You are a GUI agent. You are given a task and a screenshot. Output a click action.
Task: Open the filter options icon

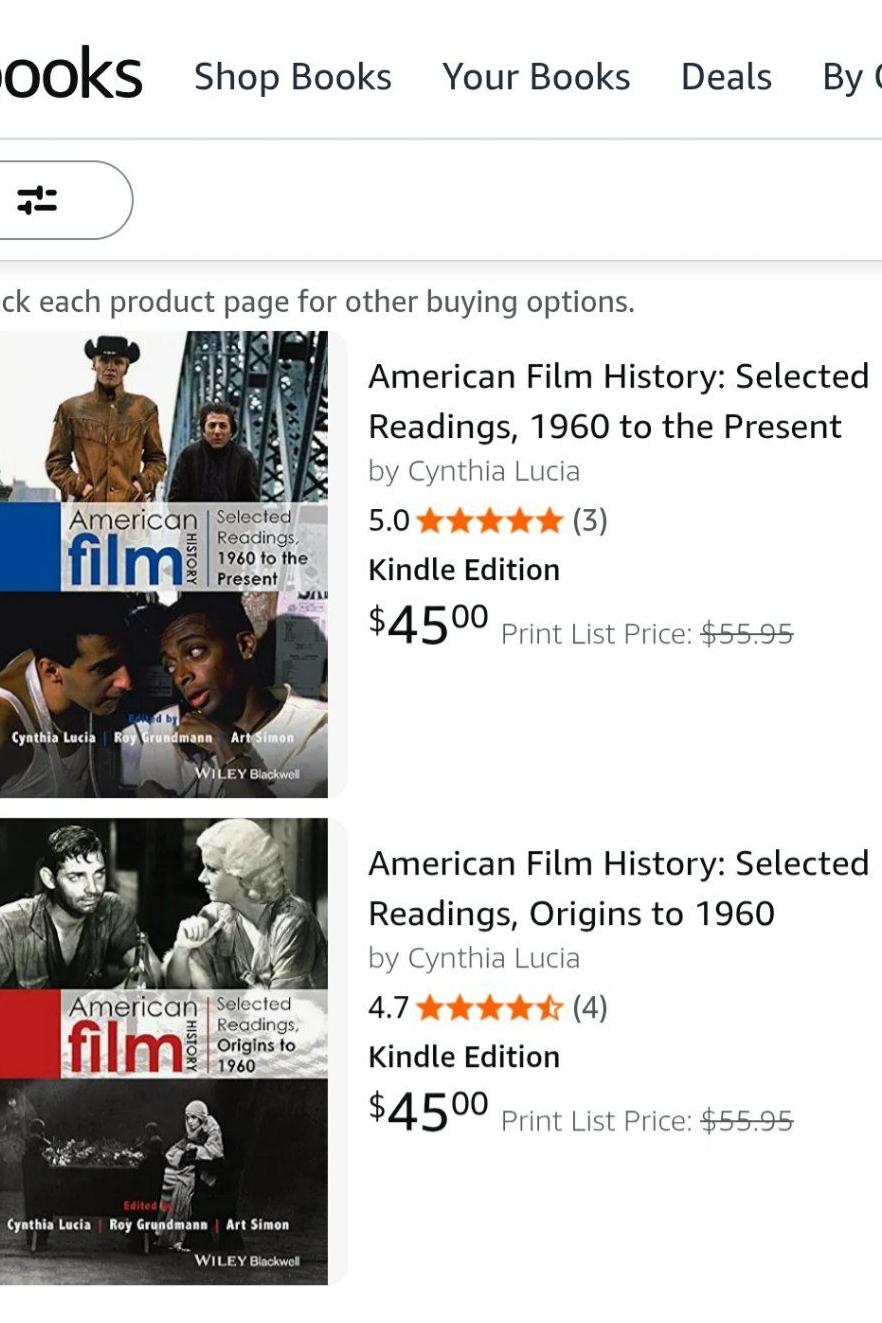38,200
